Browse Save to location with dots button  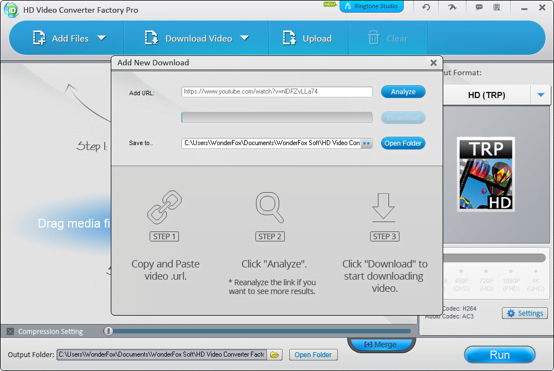(367, 143)
